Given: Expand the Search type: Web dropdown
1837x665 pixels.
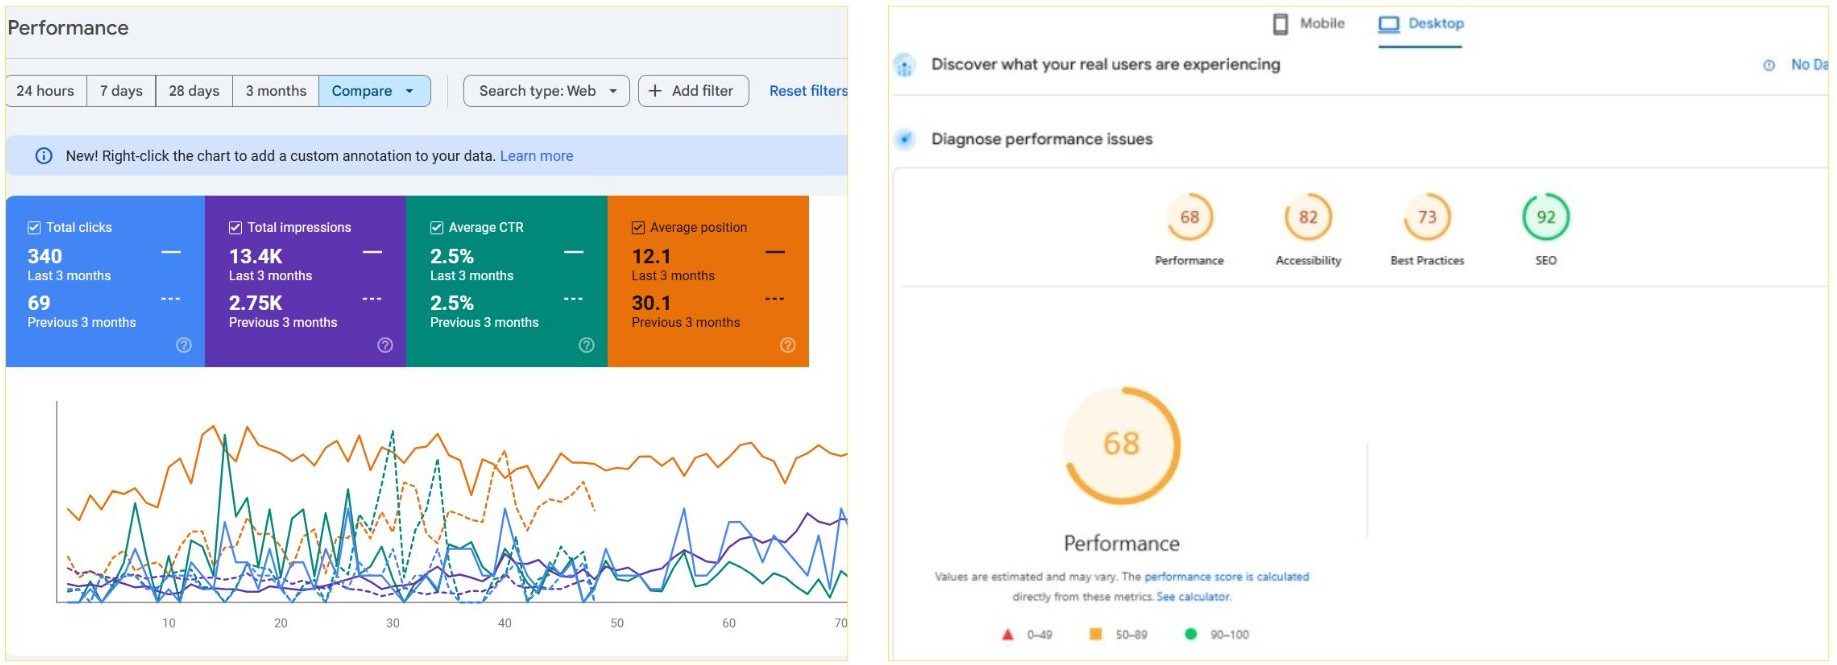Looking at the screenshot, I should [546, 91].
